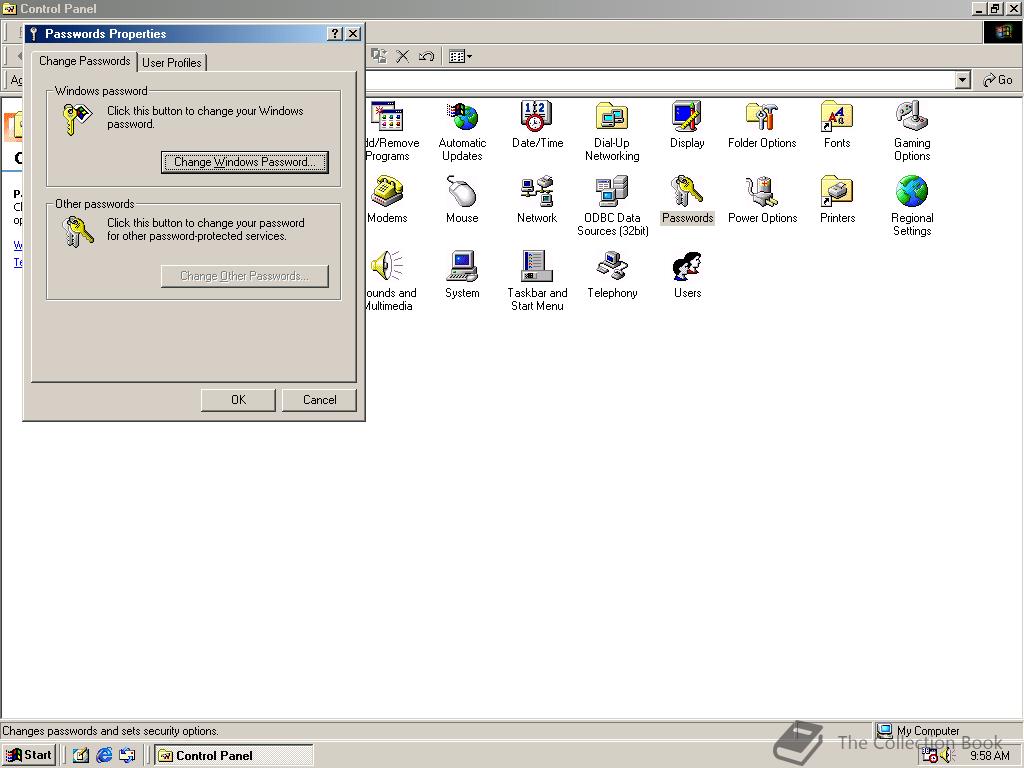Close the Passwords Properties dialog
The width and height of the screenshot is (1024, 768).
[x=353, y=34]
